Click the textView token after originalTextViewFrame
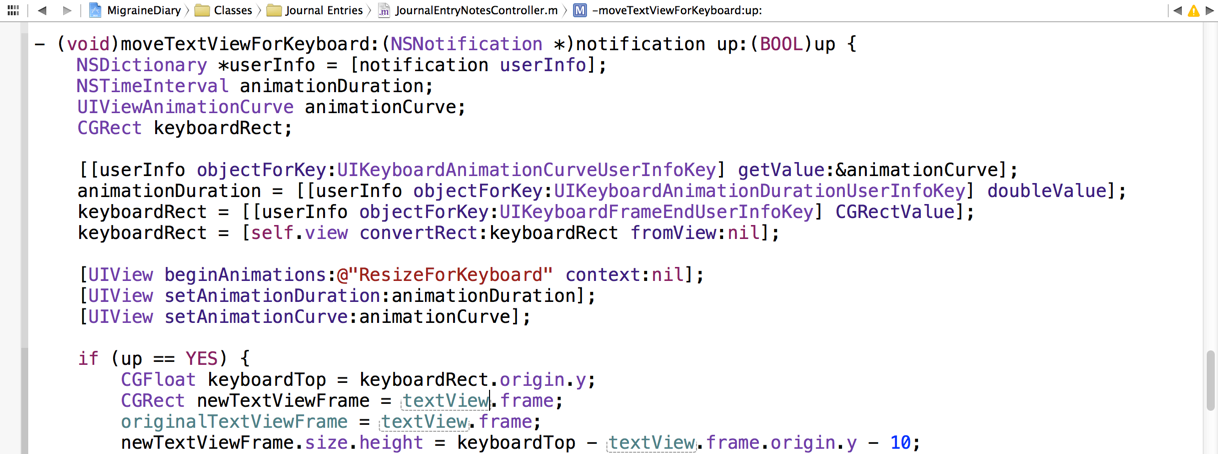 point(424,422)
